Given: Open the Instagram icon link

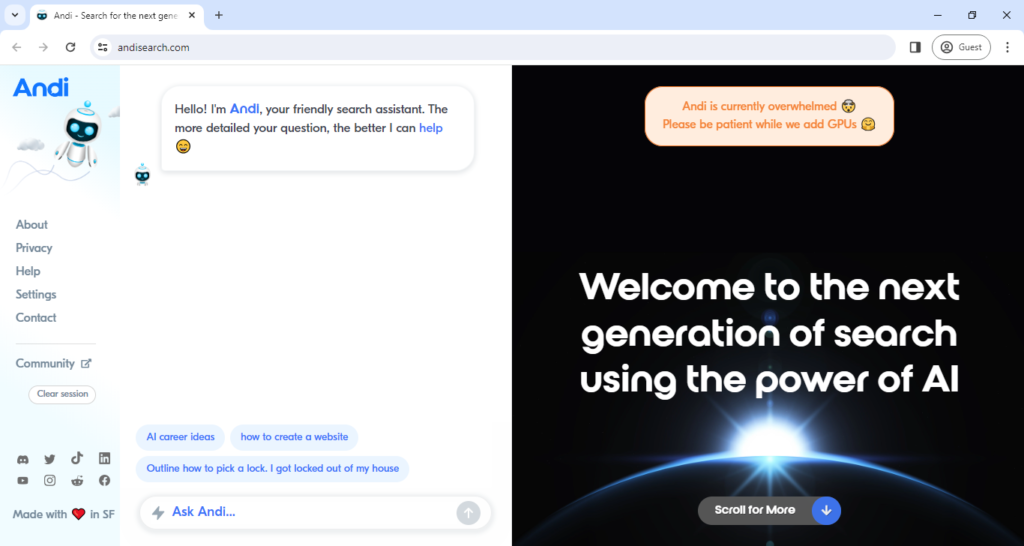Looking at the screenshot, I should 50,481.
